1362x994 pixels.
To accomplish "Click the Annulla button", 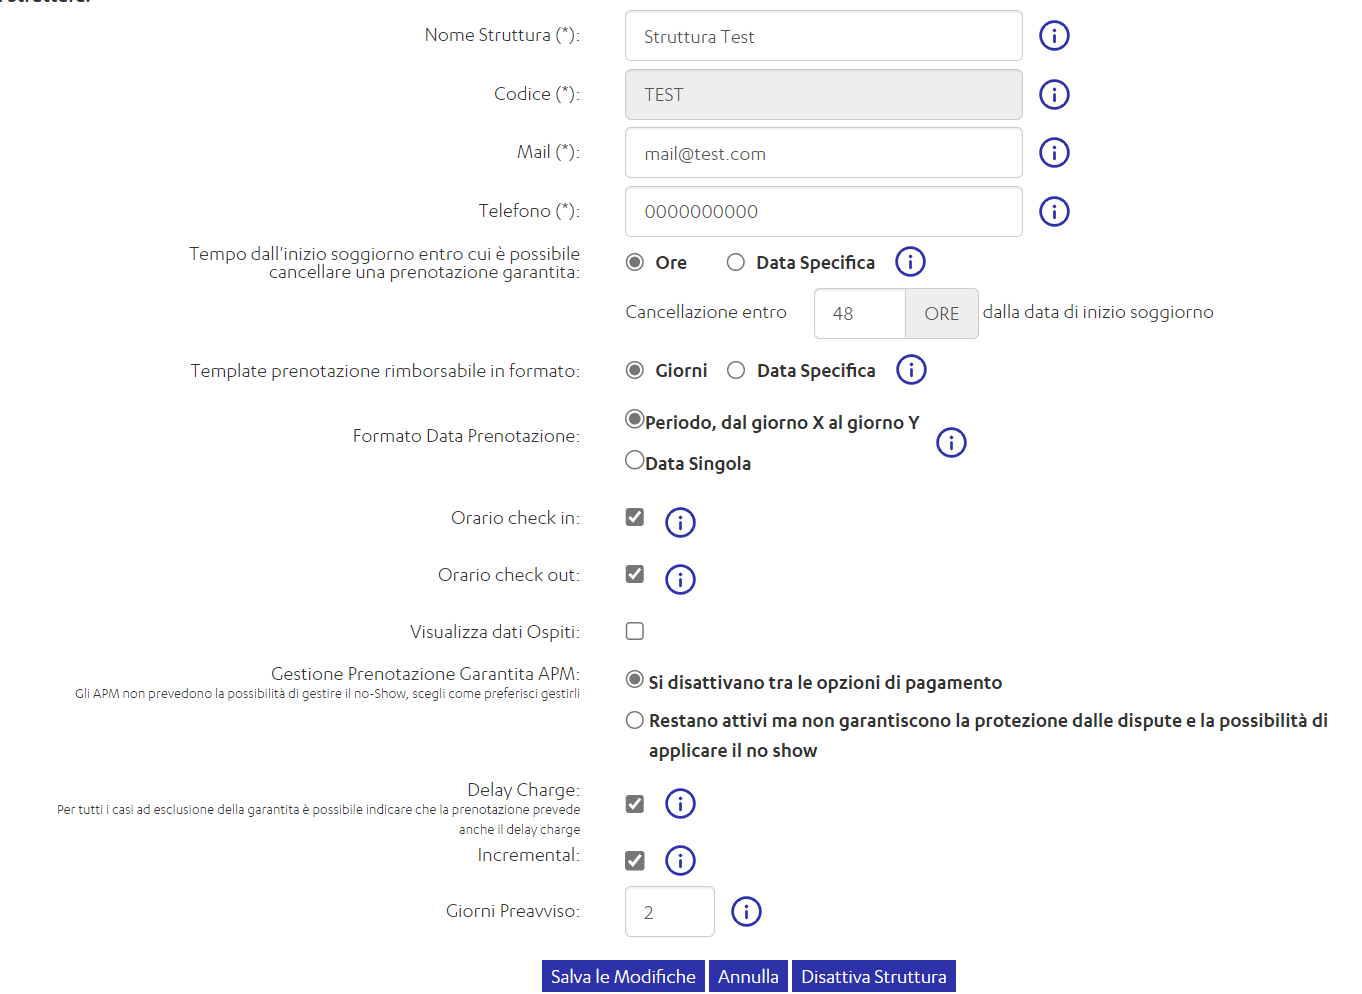I will tap(748, 976).
